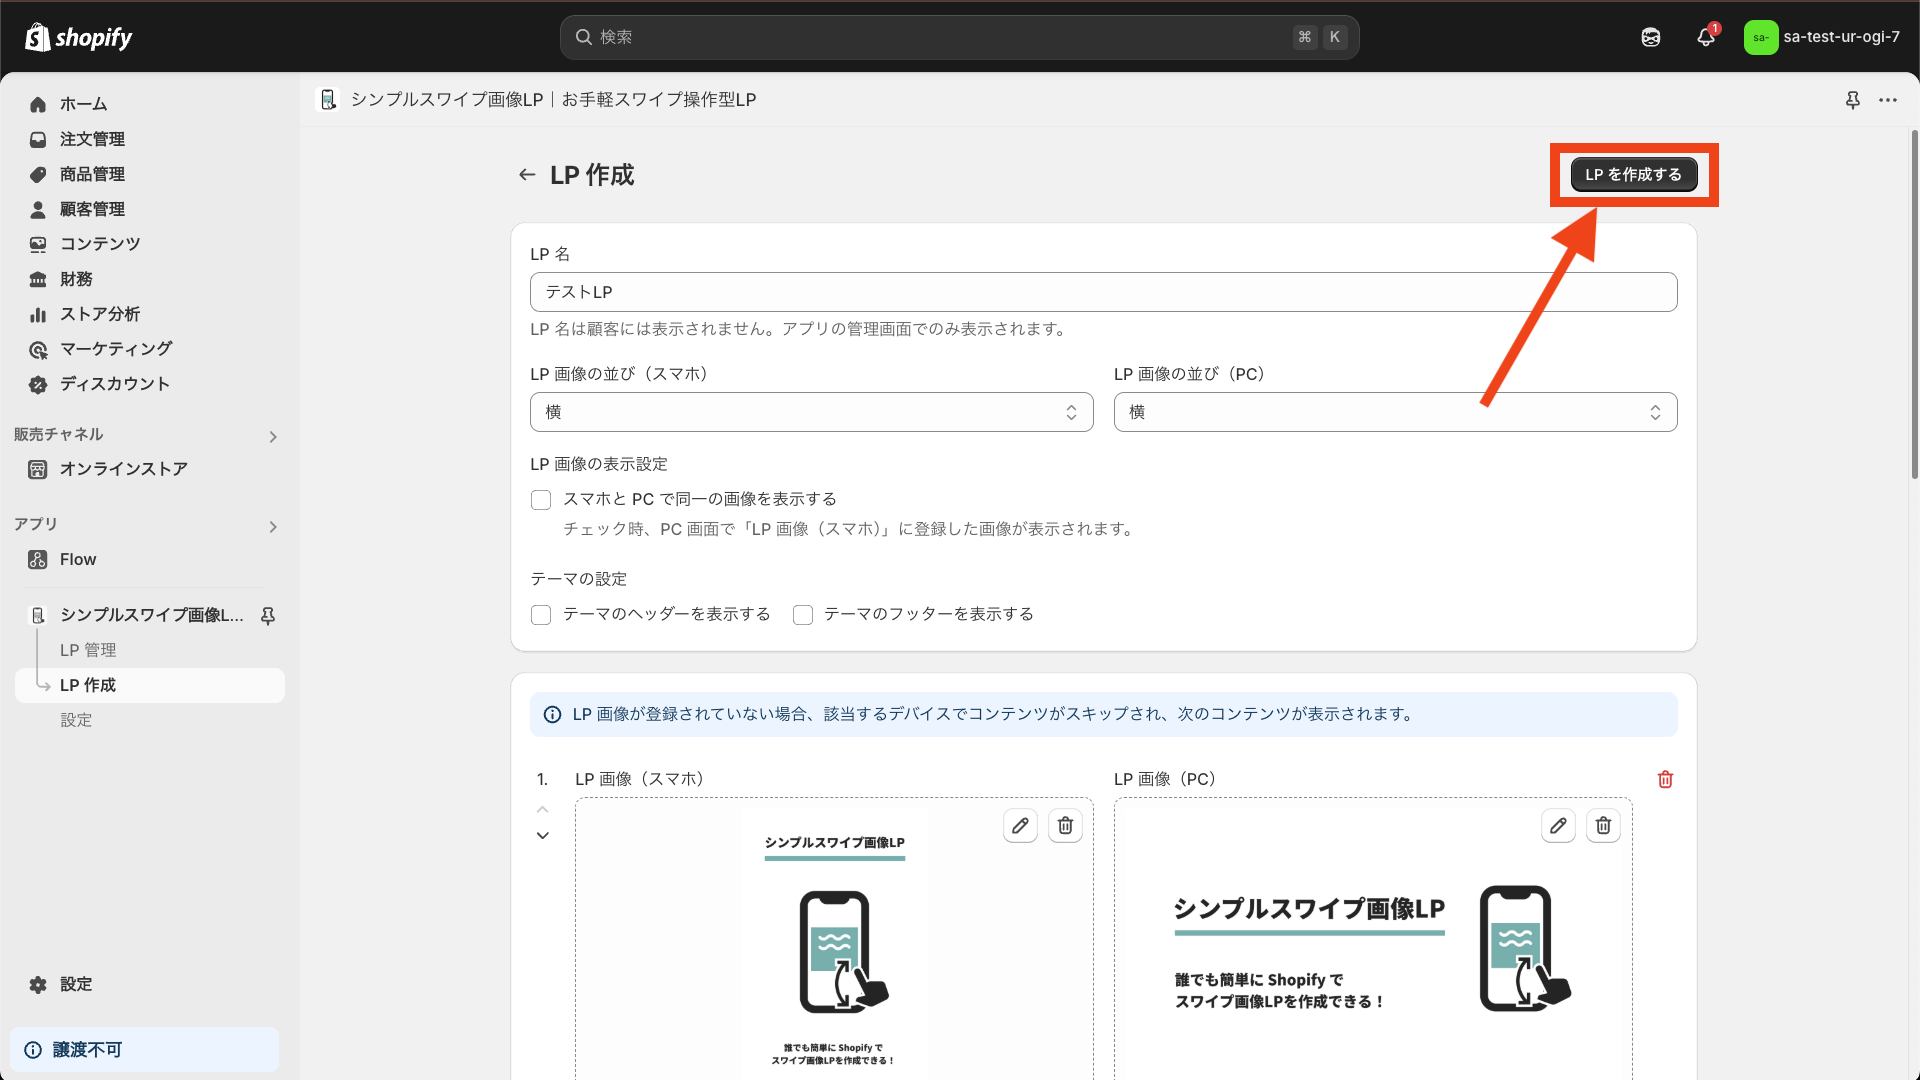This screenshot has width=1920, height=1080.
Task: Click the LP 名 text field
Action: point(1103,292)
